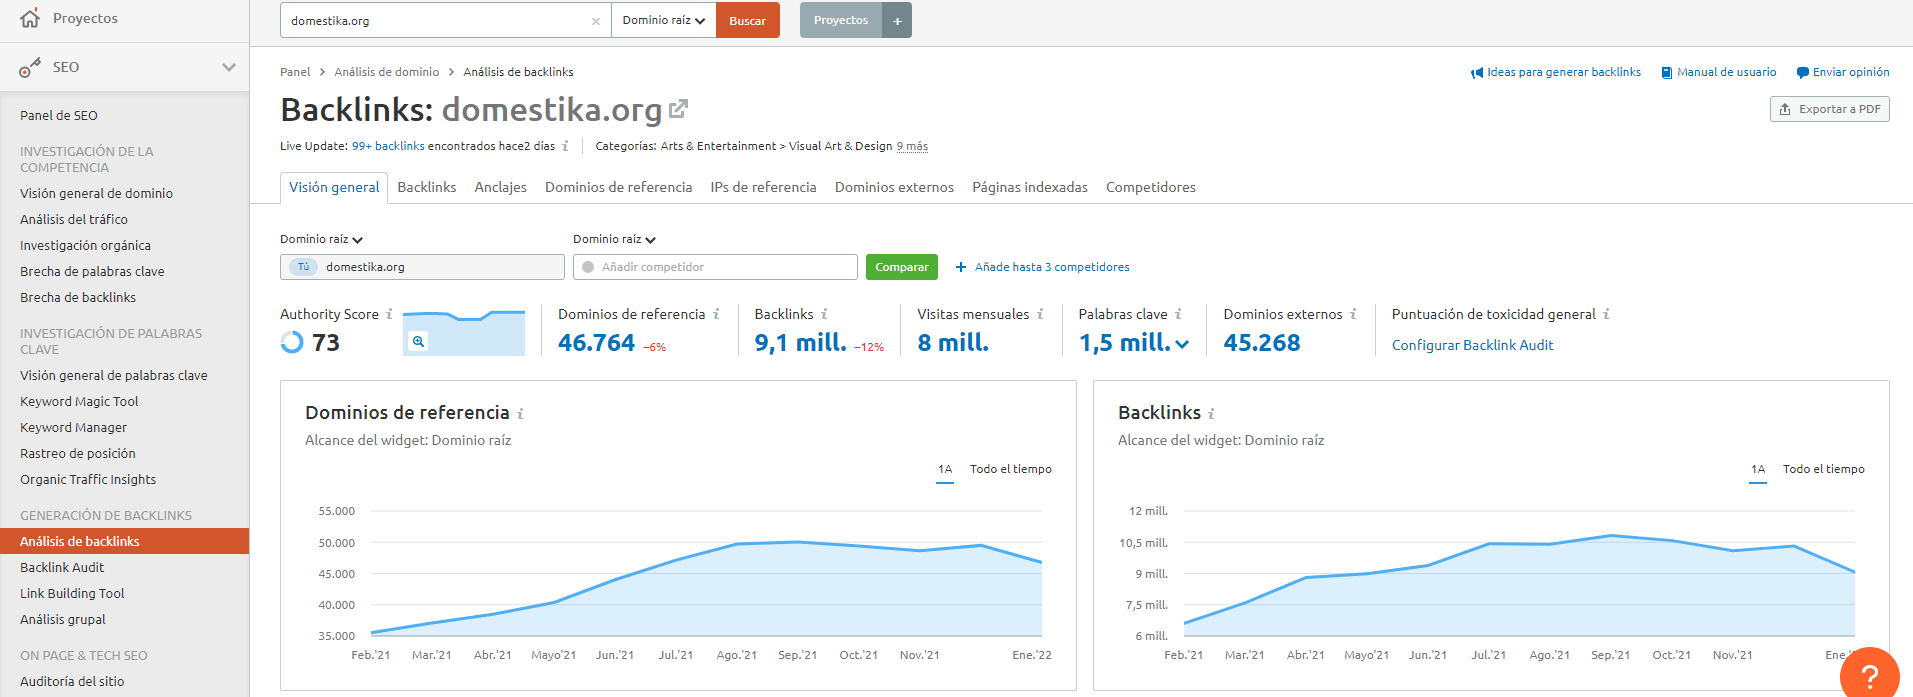Viewport: 1913px width, 697px height.
Task: Show Visitas mensuales info icon
Action: pyautogui.click(x=1040, y=314)
